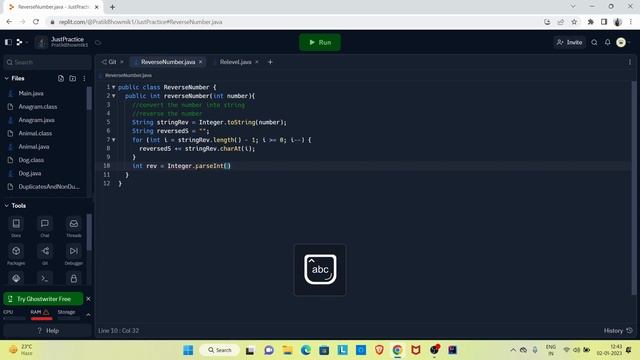
Task: Open browser extensions puzzle icon
Action: coord(590,22)
